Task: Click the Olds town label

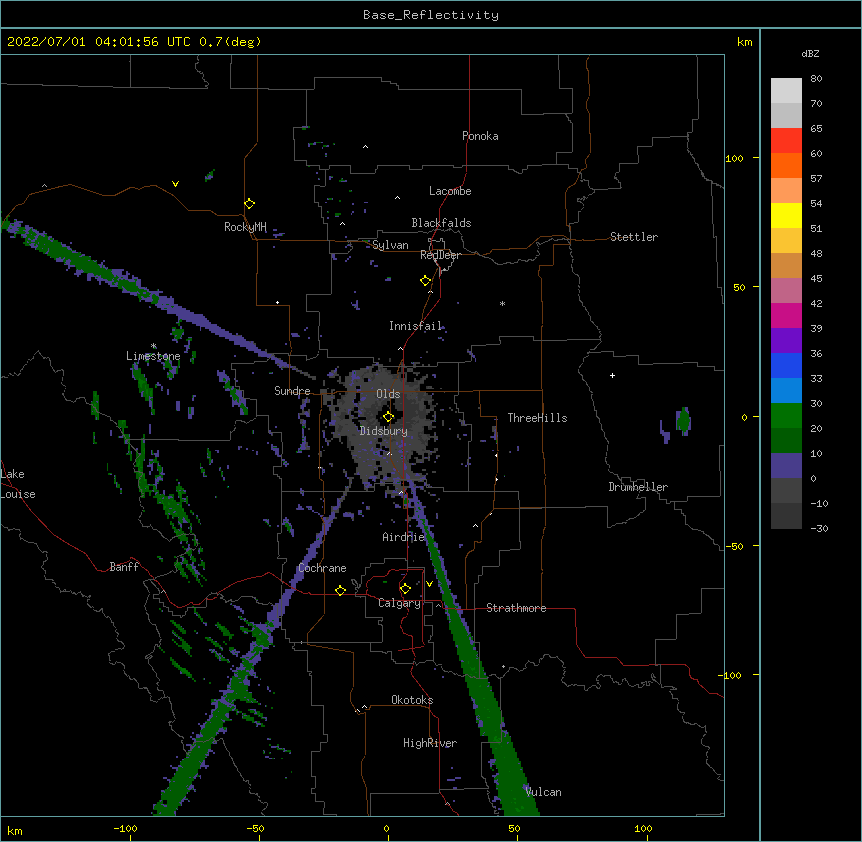Action: [388, 394]
